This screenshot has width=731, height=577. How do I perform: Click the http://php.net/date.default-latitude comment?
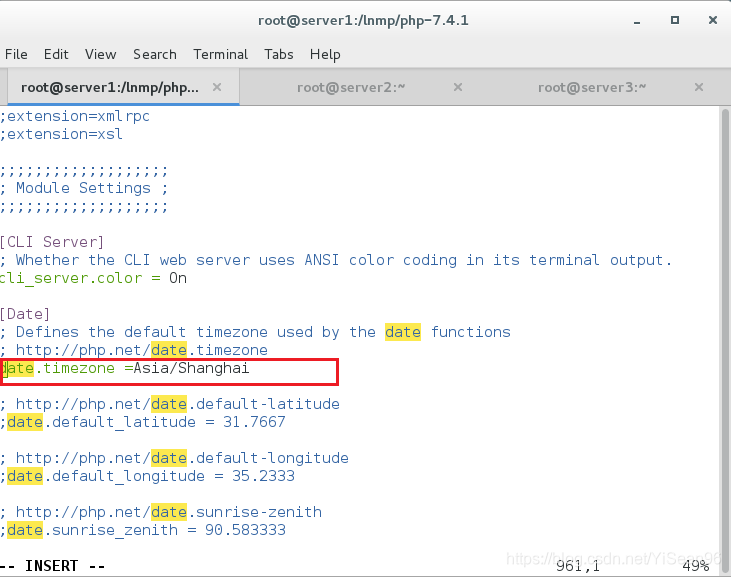(x=170, y=404)
